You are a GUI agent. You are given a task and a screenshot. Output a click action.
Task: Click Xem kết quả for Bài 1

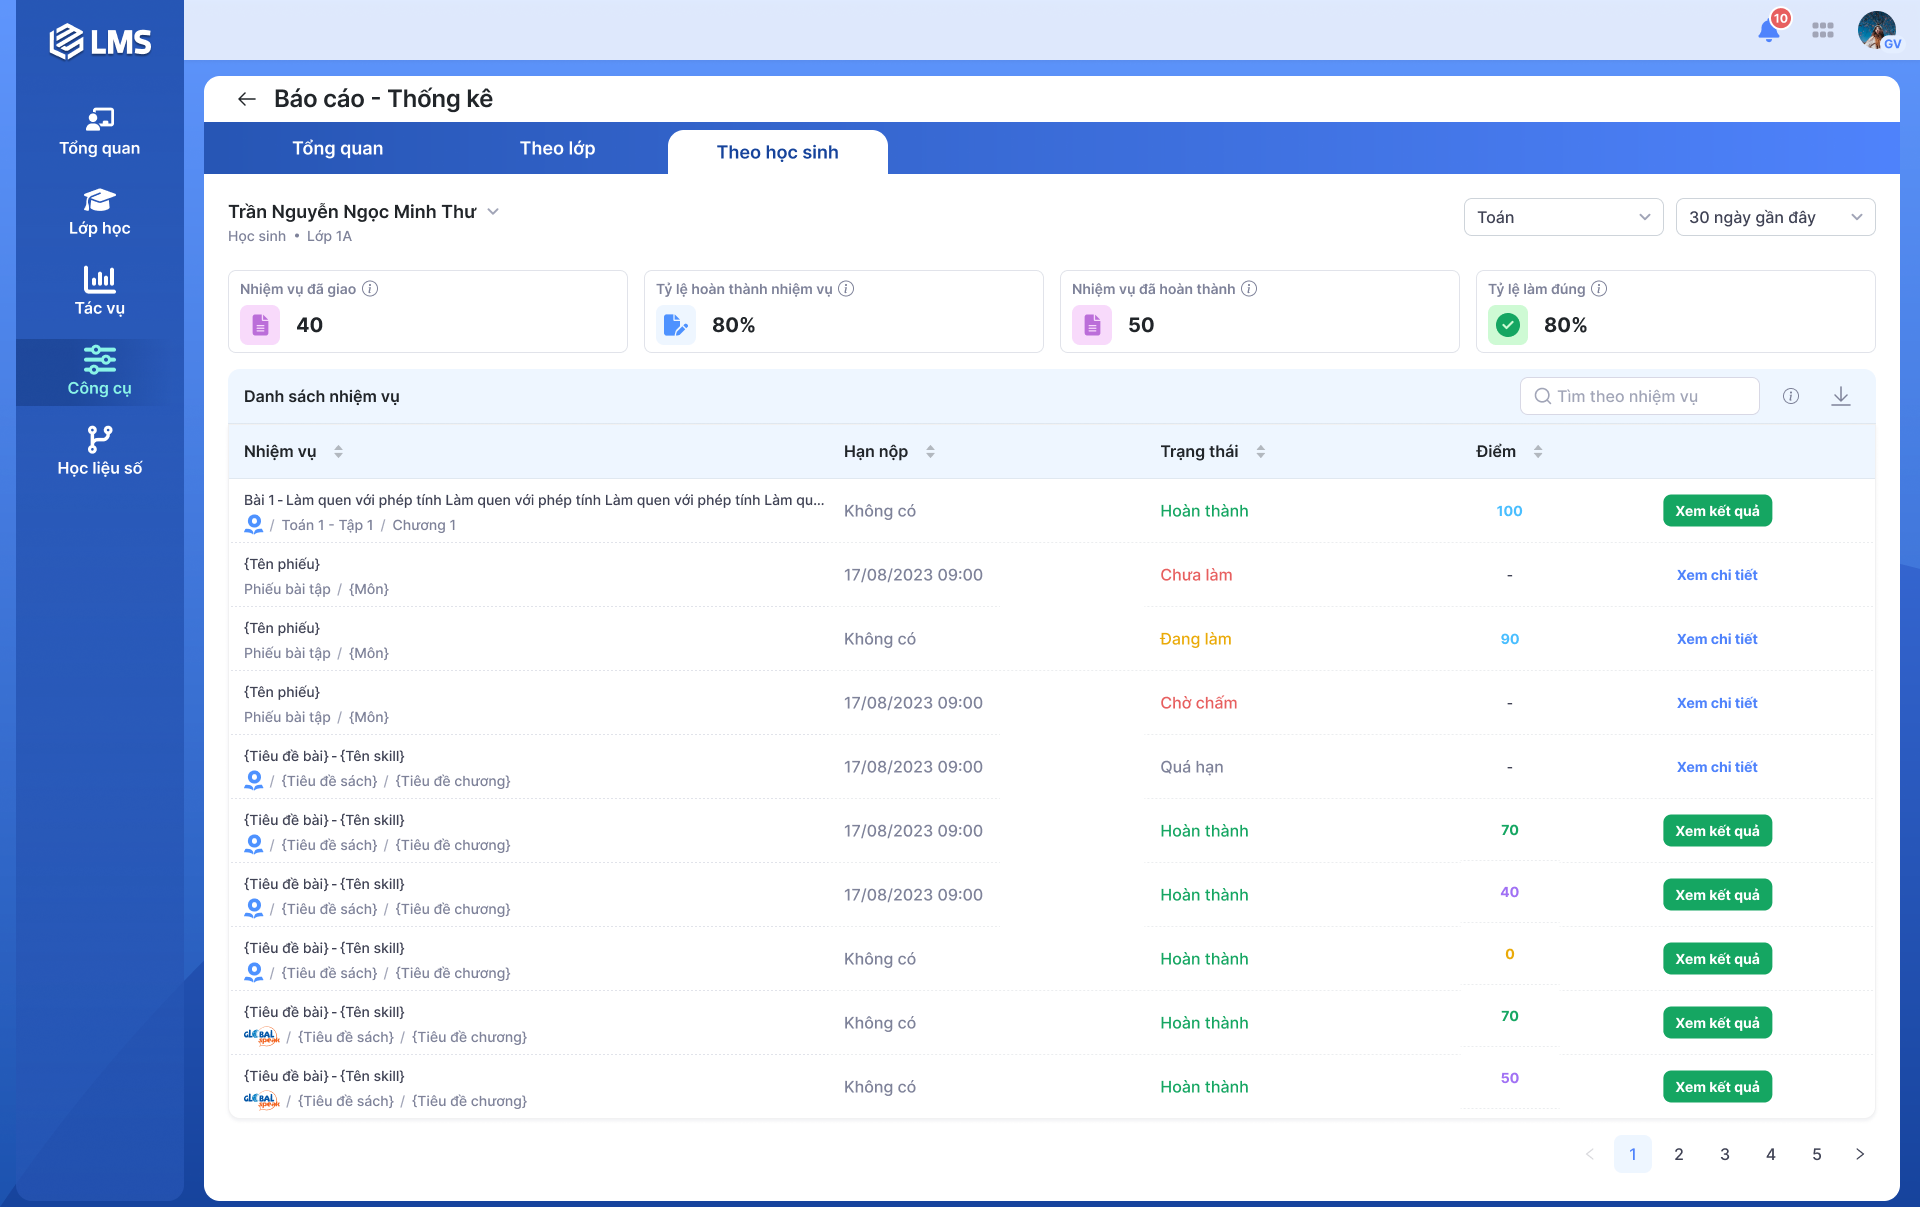pyautogui.click(x=1716, y=511)
